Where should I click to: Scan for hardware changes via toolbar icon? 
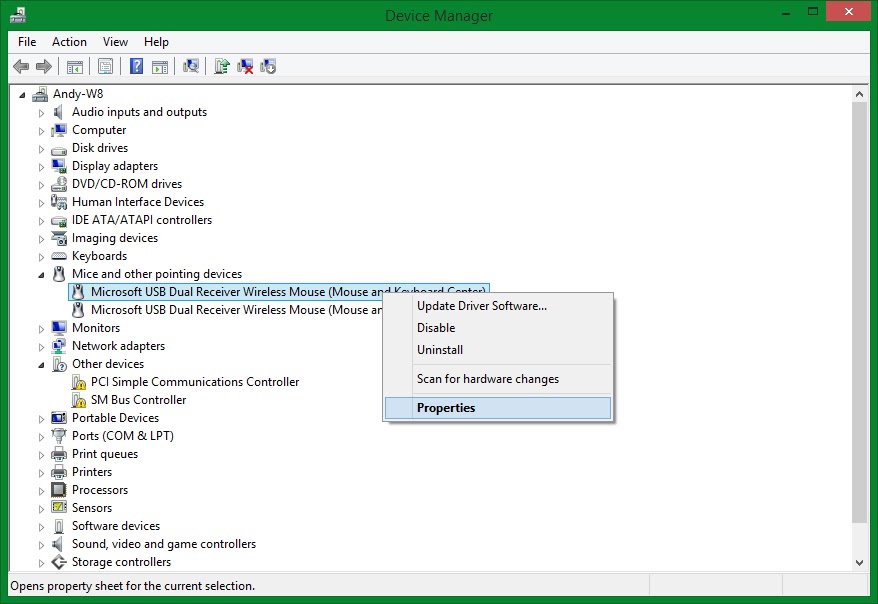(190, 66)
